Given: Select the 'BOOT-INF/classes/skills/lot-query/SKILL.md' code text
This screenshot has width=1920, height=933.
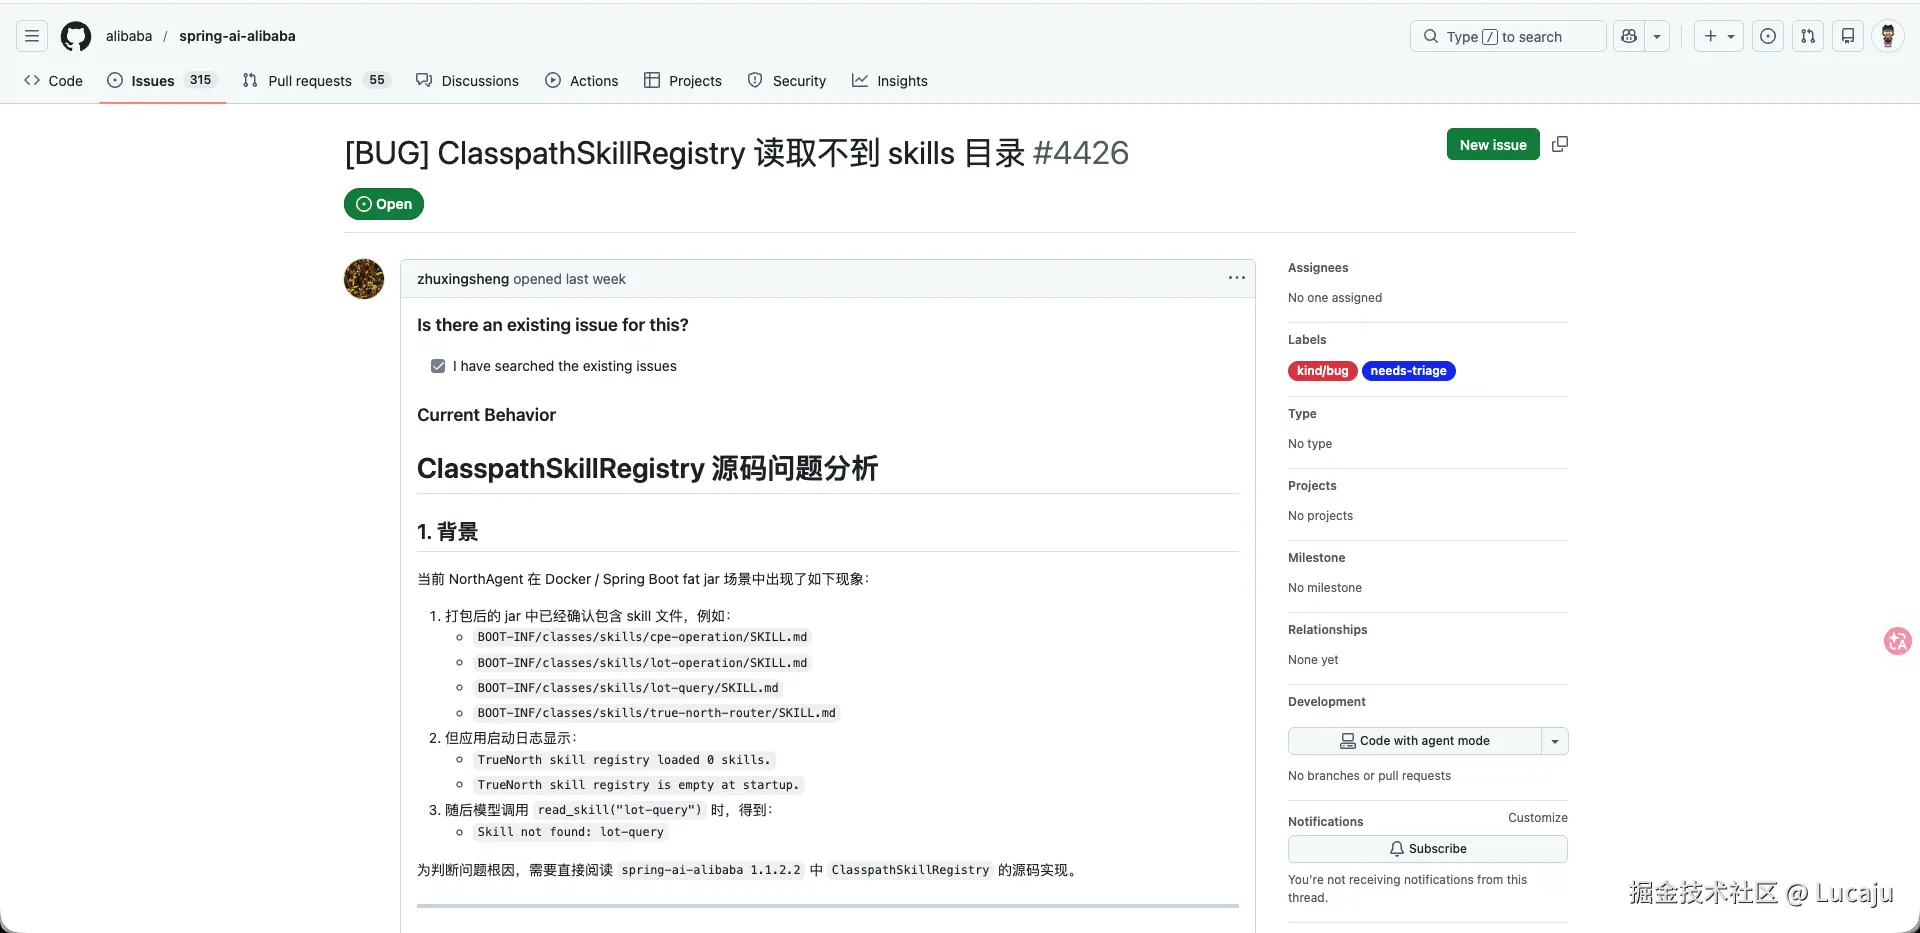Looking at the screenshot, I should [x=628, y=688].
